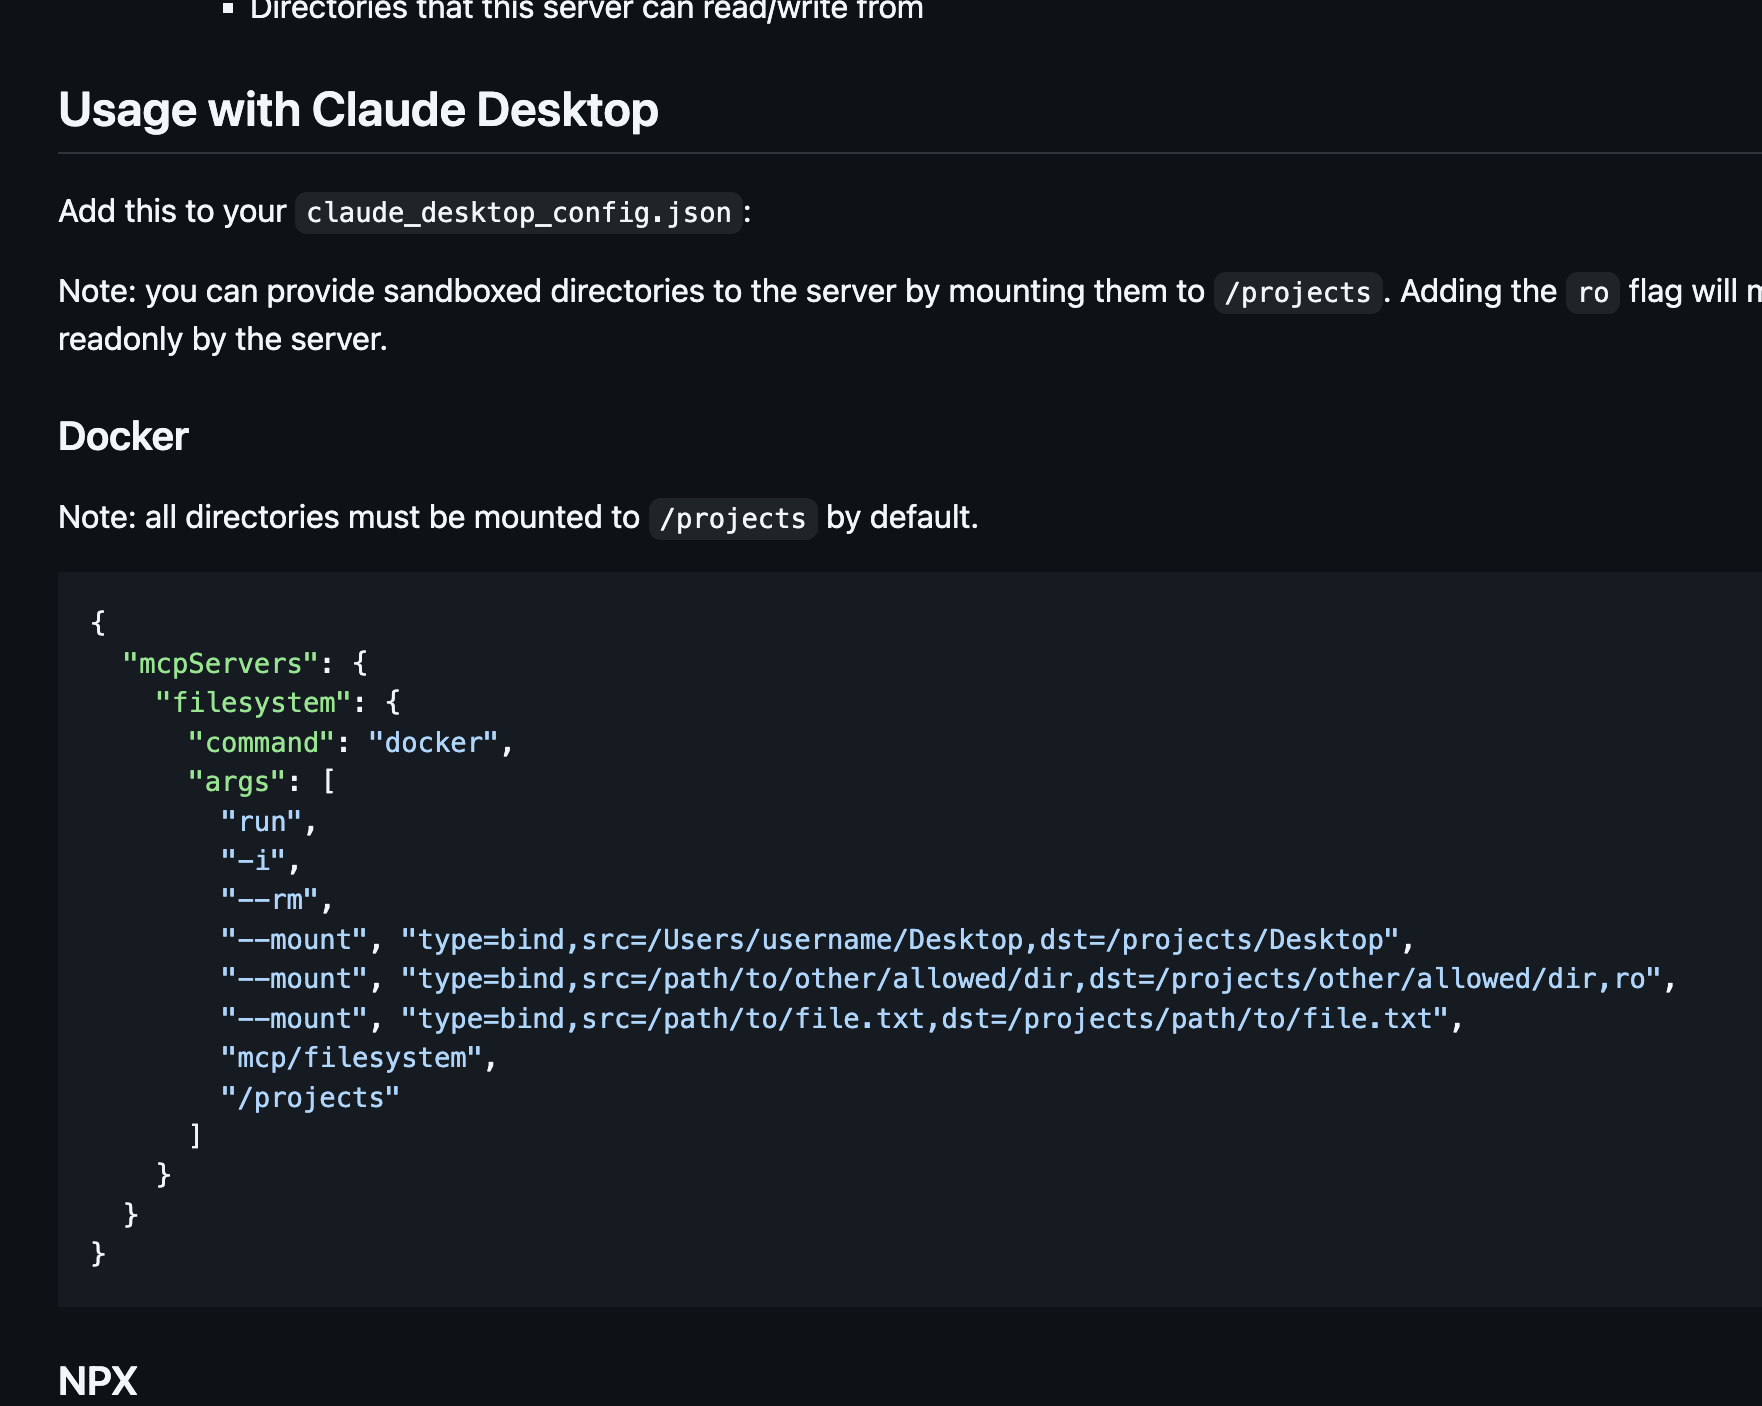Click the mount string ending with 'dir,ro'

(x=1031, y=979)
